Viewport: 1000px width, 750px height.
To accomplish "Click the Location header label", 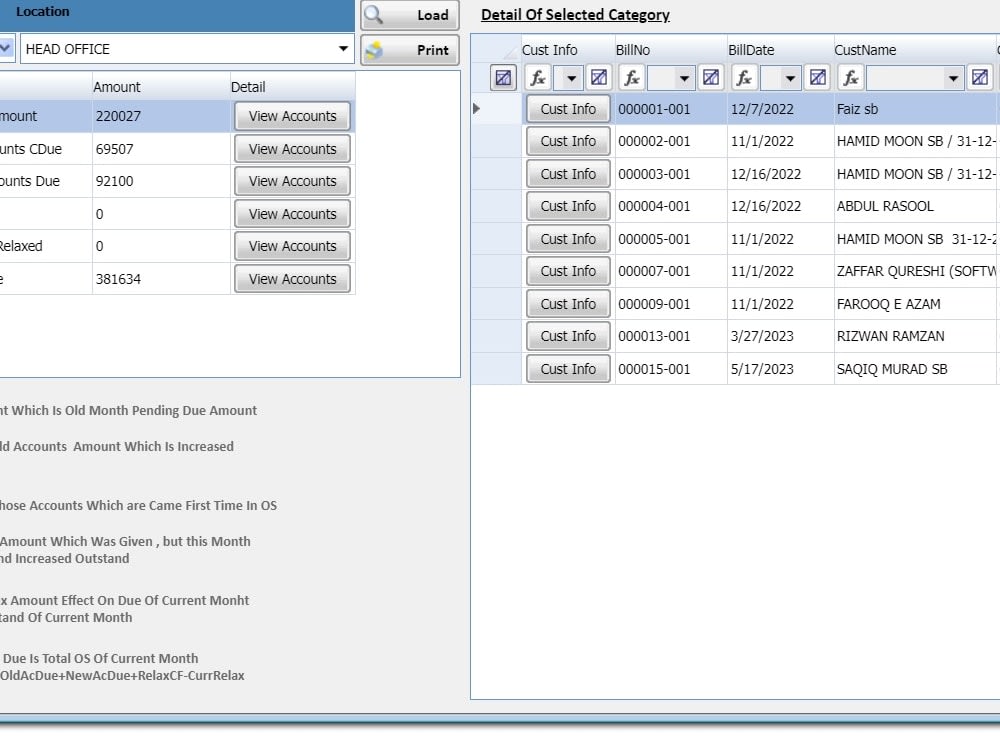I will point(42,11).
